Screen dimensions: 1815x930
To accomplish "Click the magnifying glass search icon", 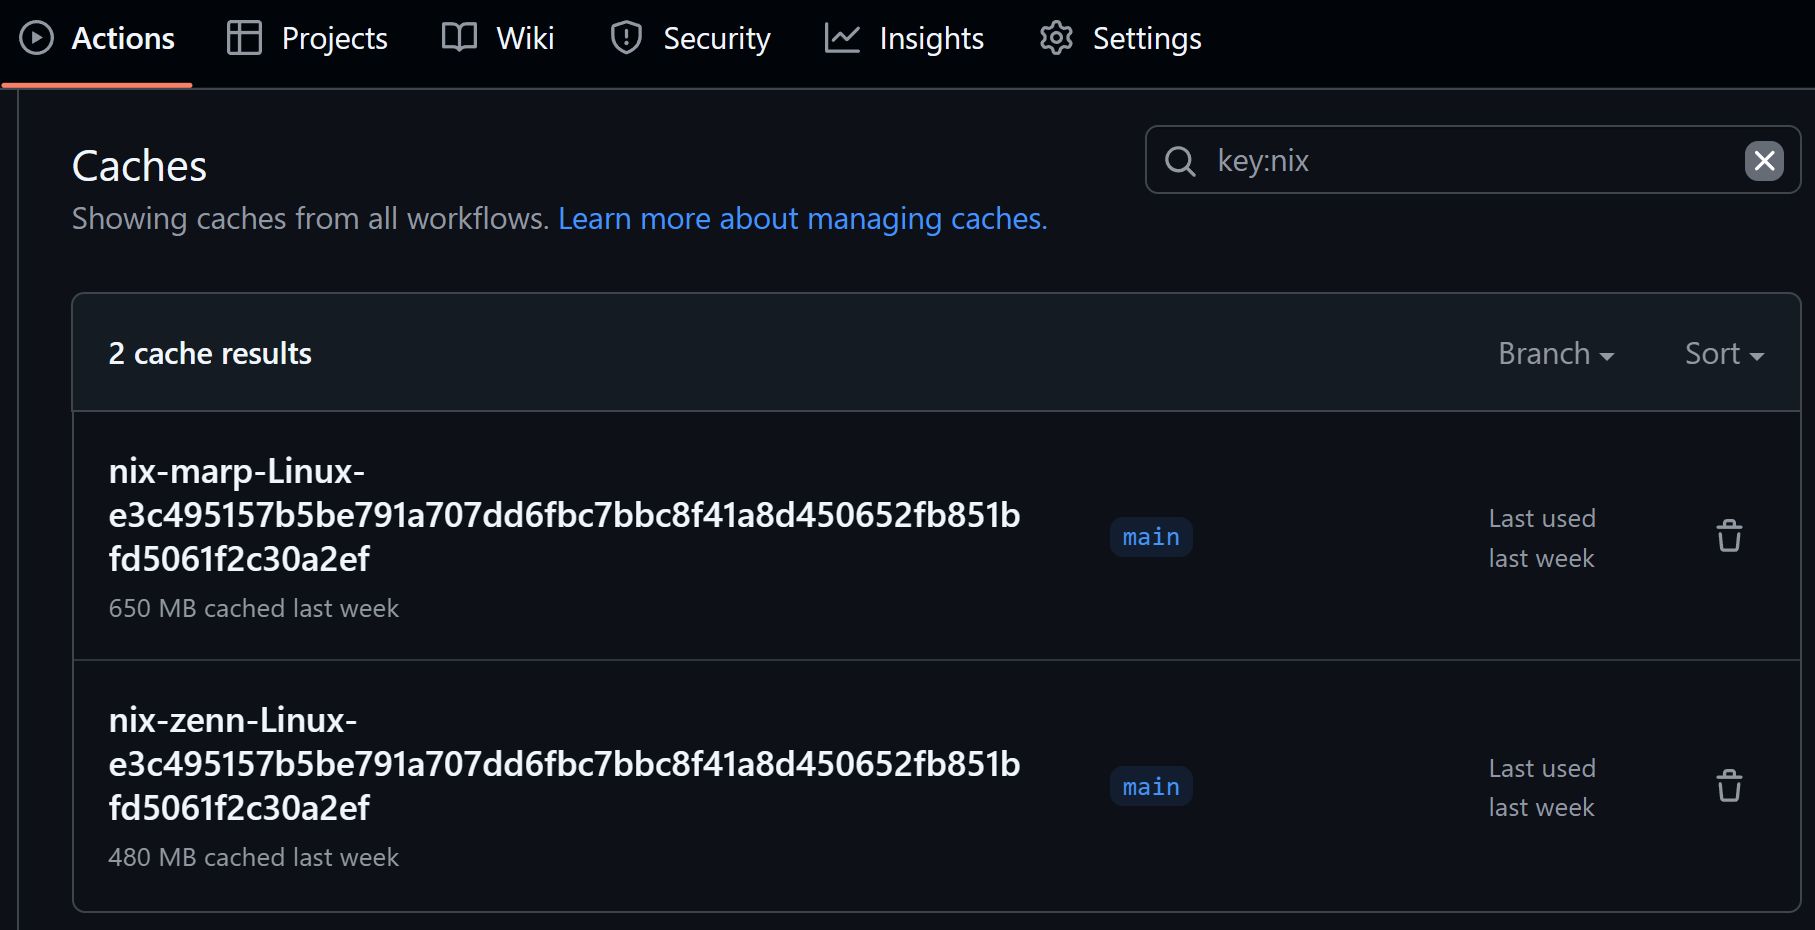I will pyautogui.click(x=1181, y=161).
